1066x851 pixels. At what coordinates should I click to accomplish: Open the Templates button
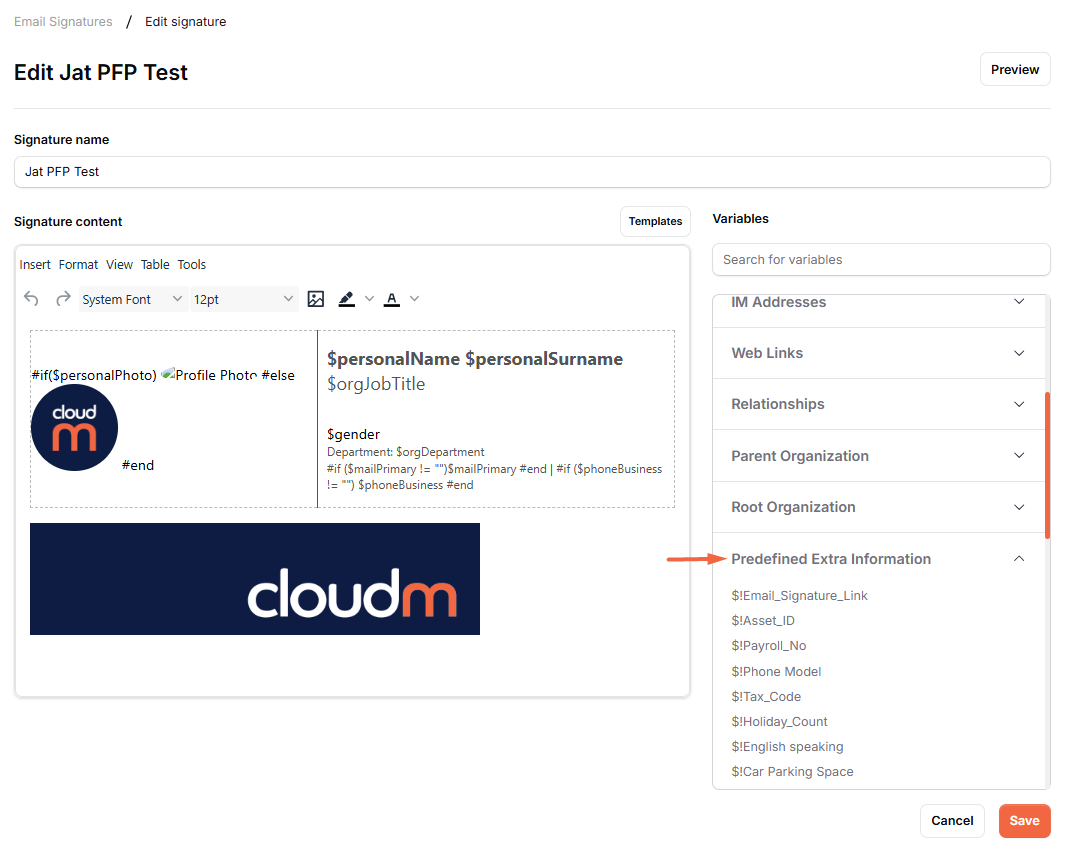click(655, 222)
